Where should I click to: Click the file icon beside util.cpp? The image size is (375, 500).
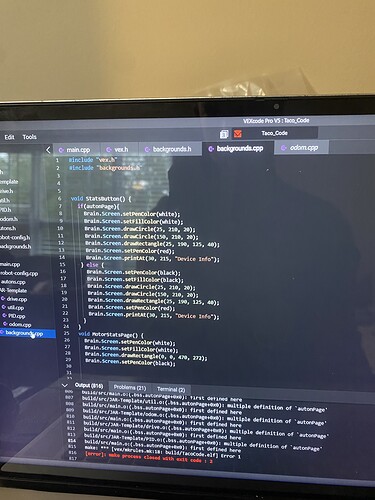click(x=4, y=307)
